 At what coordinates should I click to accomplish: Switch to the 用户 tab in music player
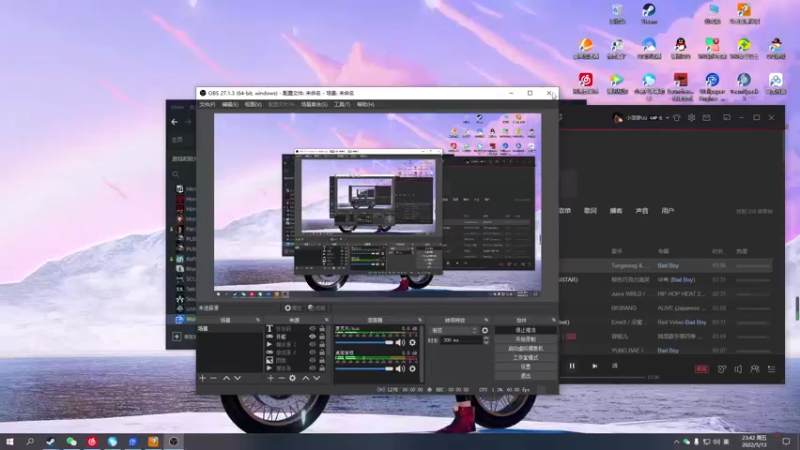click(667, 211)
